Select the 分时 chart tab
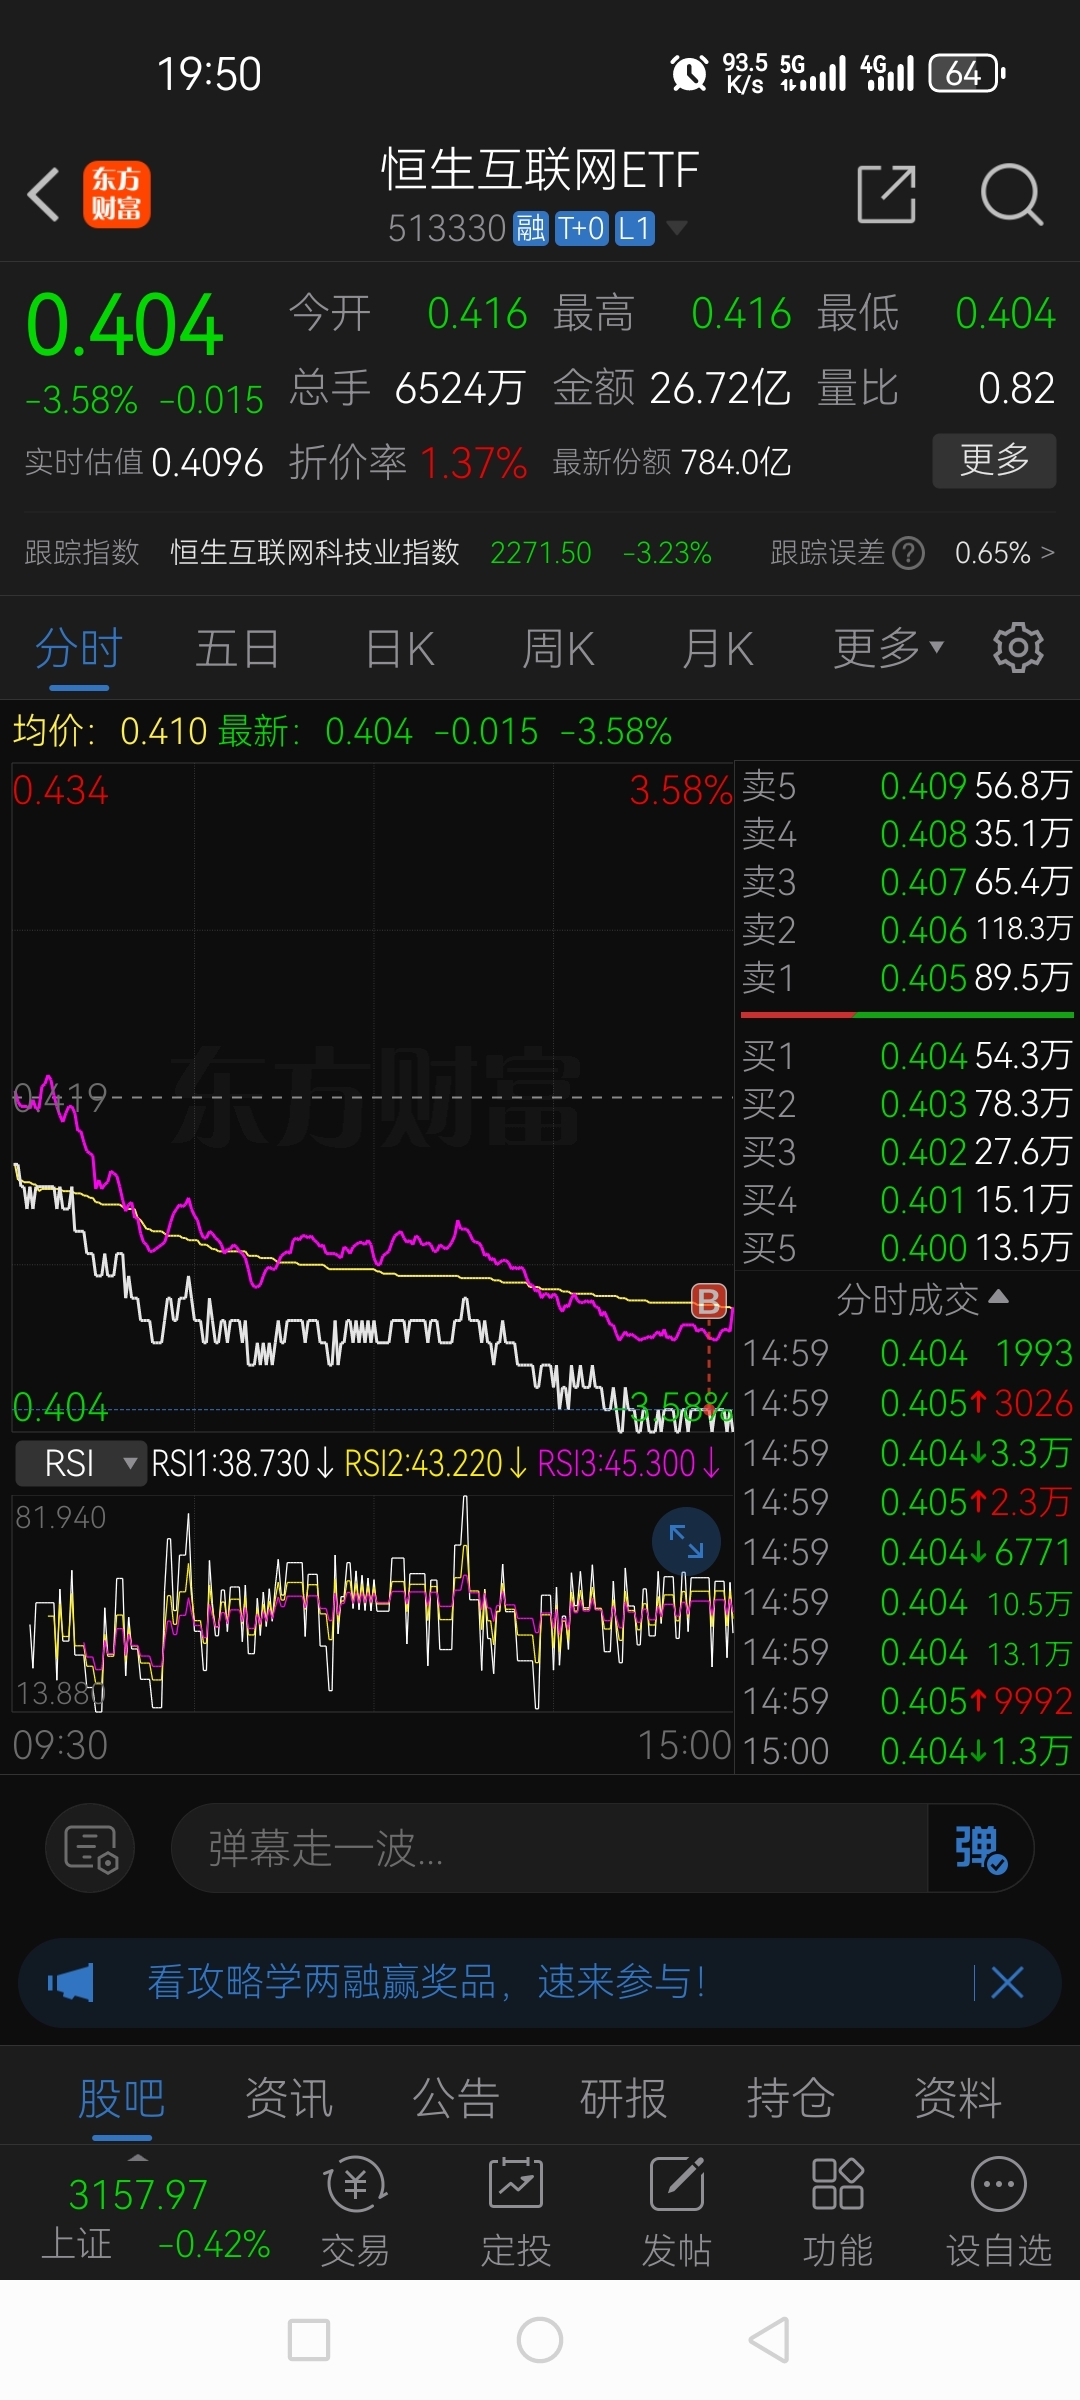This screenshot has width=1080, height=2400. click(x=79, y=648)
